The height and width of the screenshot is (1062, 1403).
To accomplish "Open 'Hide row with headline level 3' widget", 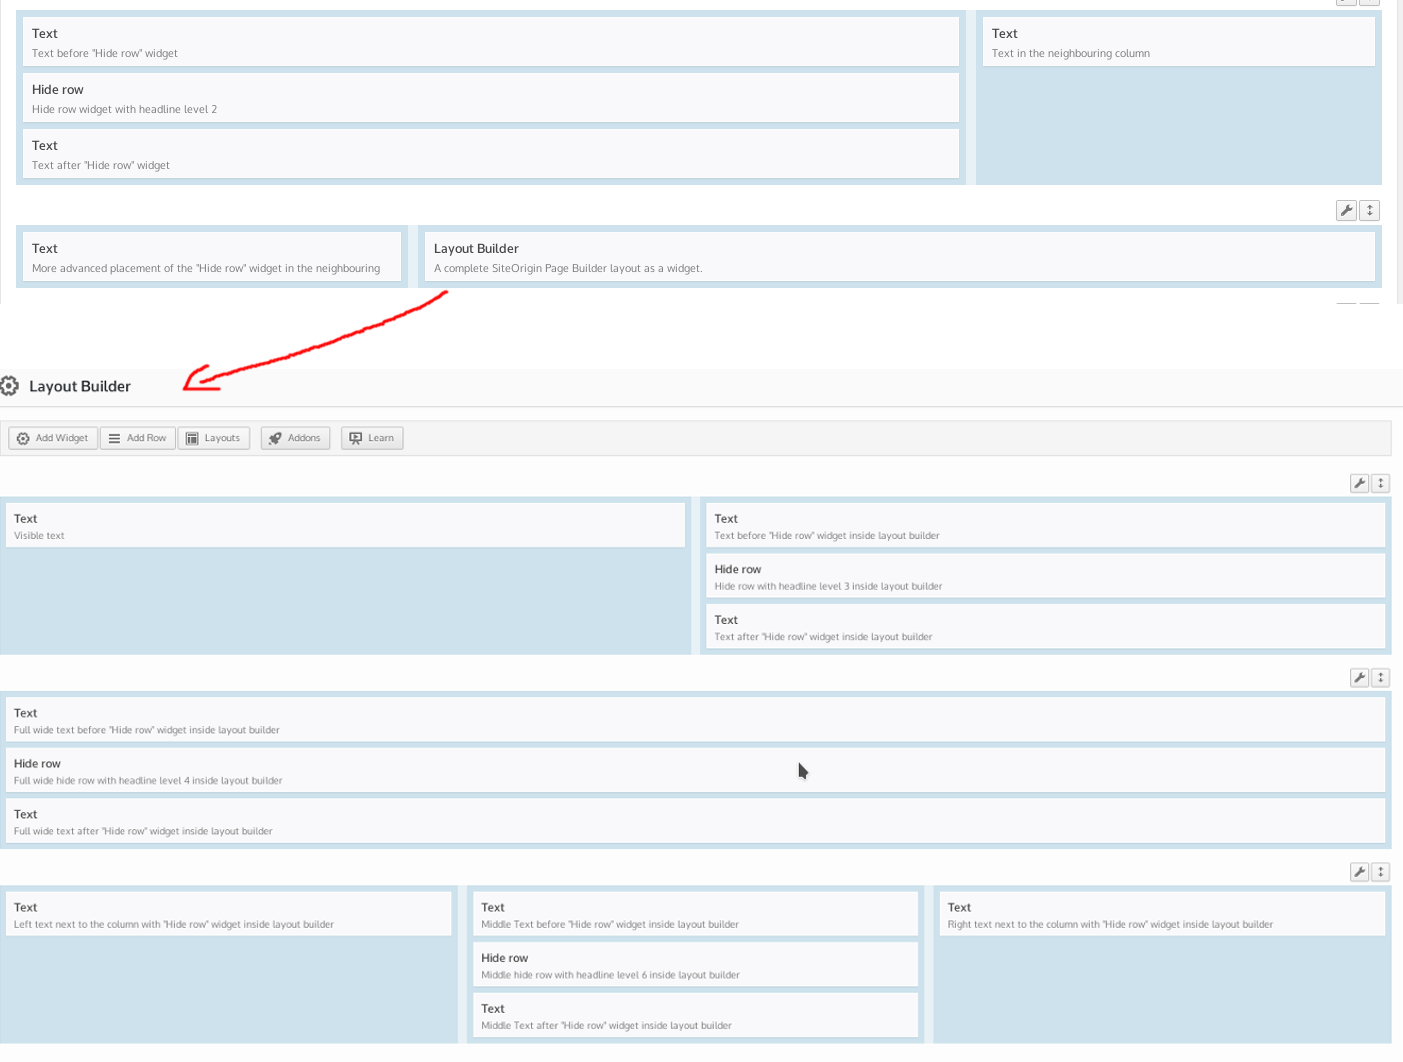I will point(1045,576).
